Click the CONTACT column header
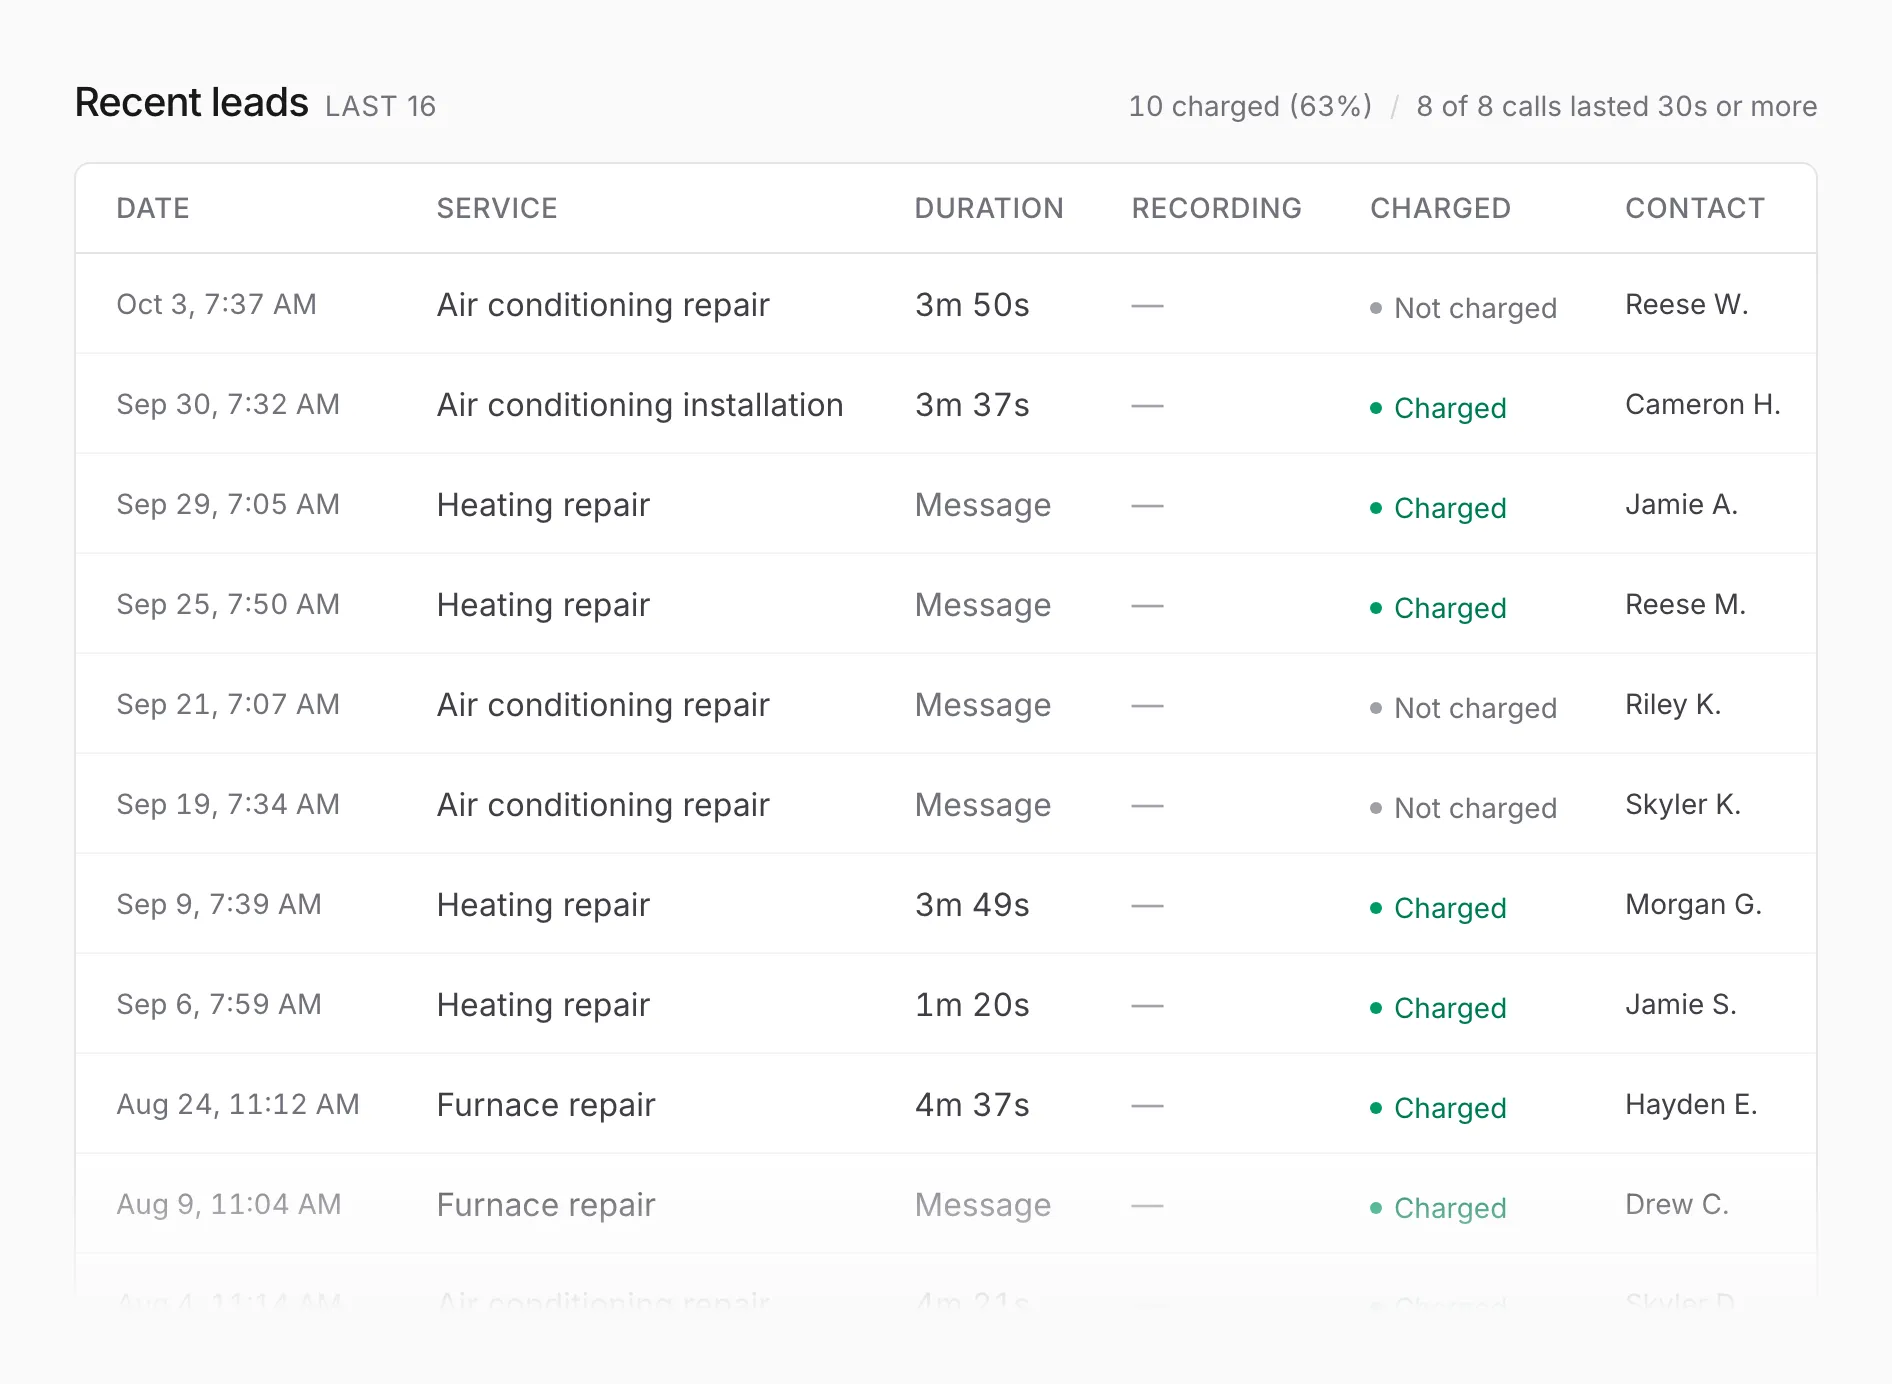1892x1384 pixels. click(x=1695, y=208)
